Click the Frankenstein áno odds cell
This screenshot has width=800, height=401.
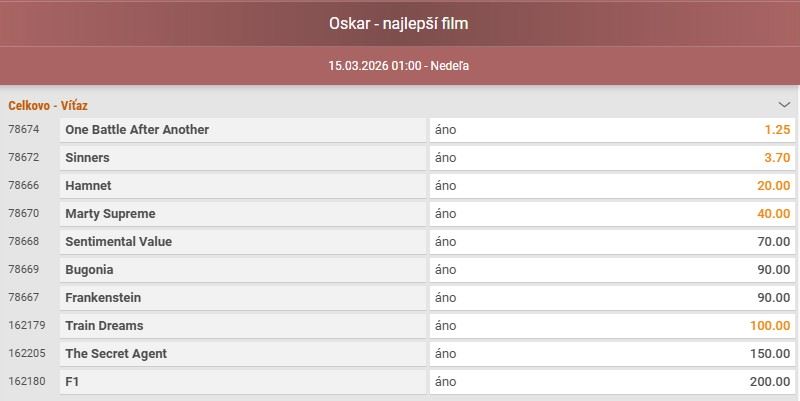click(x=612, y=298)
